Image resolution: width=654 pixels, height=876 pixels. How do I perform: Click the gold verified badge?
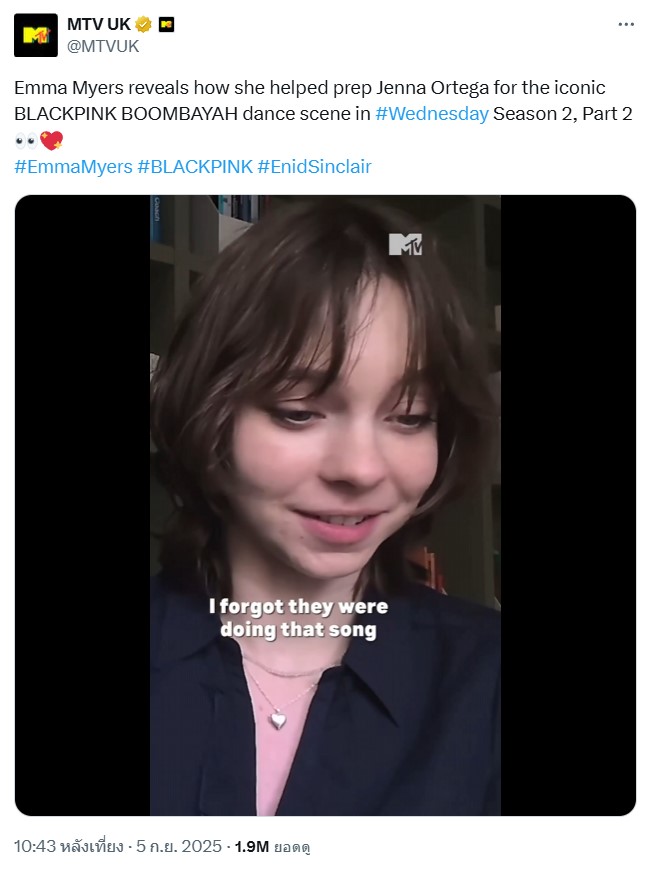[143, 25]
